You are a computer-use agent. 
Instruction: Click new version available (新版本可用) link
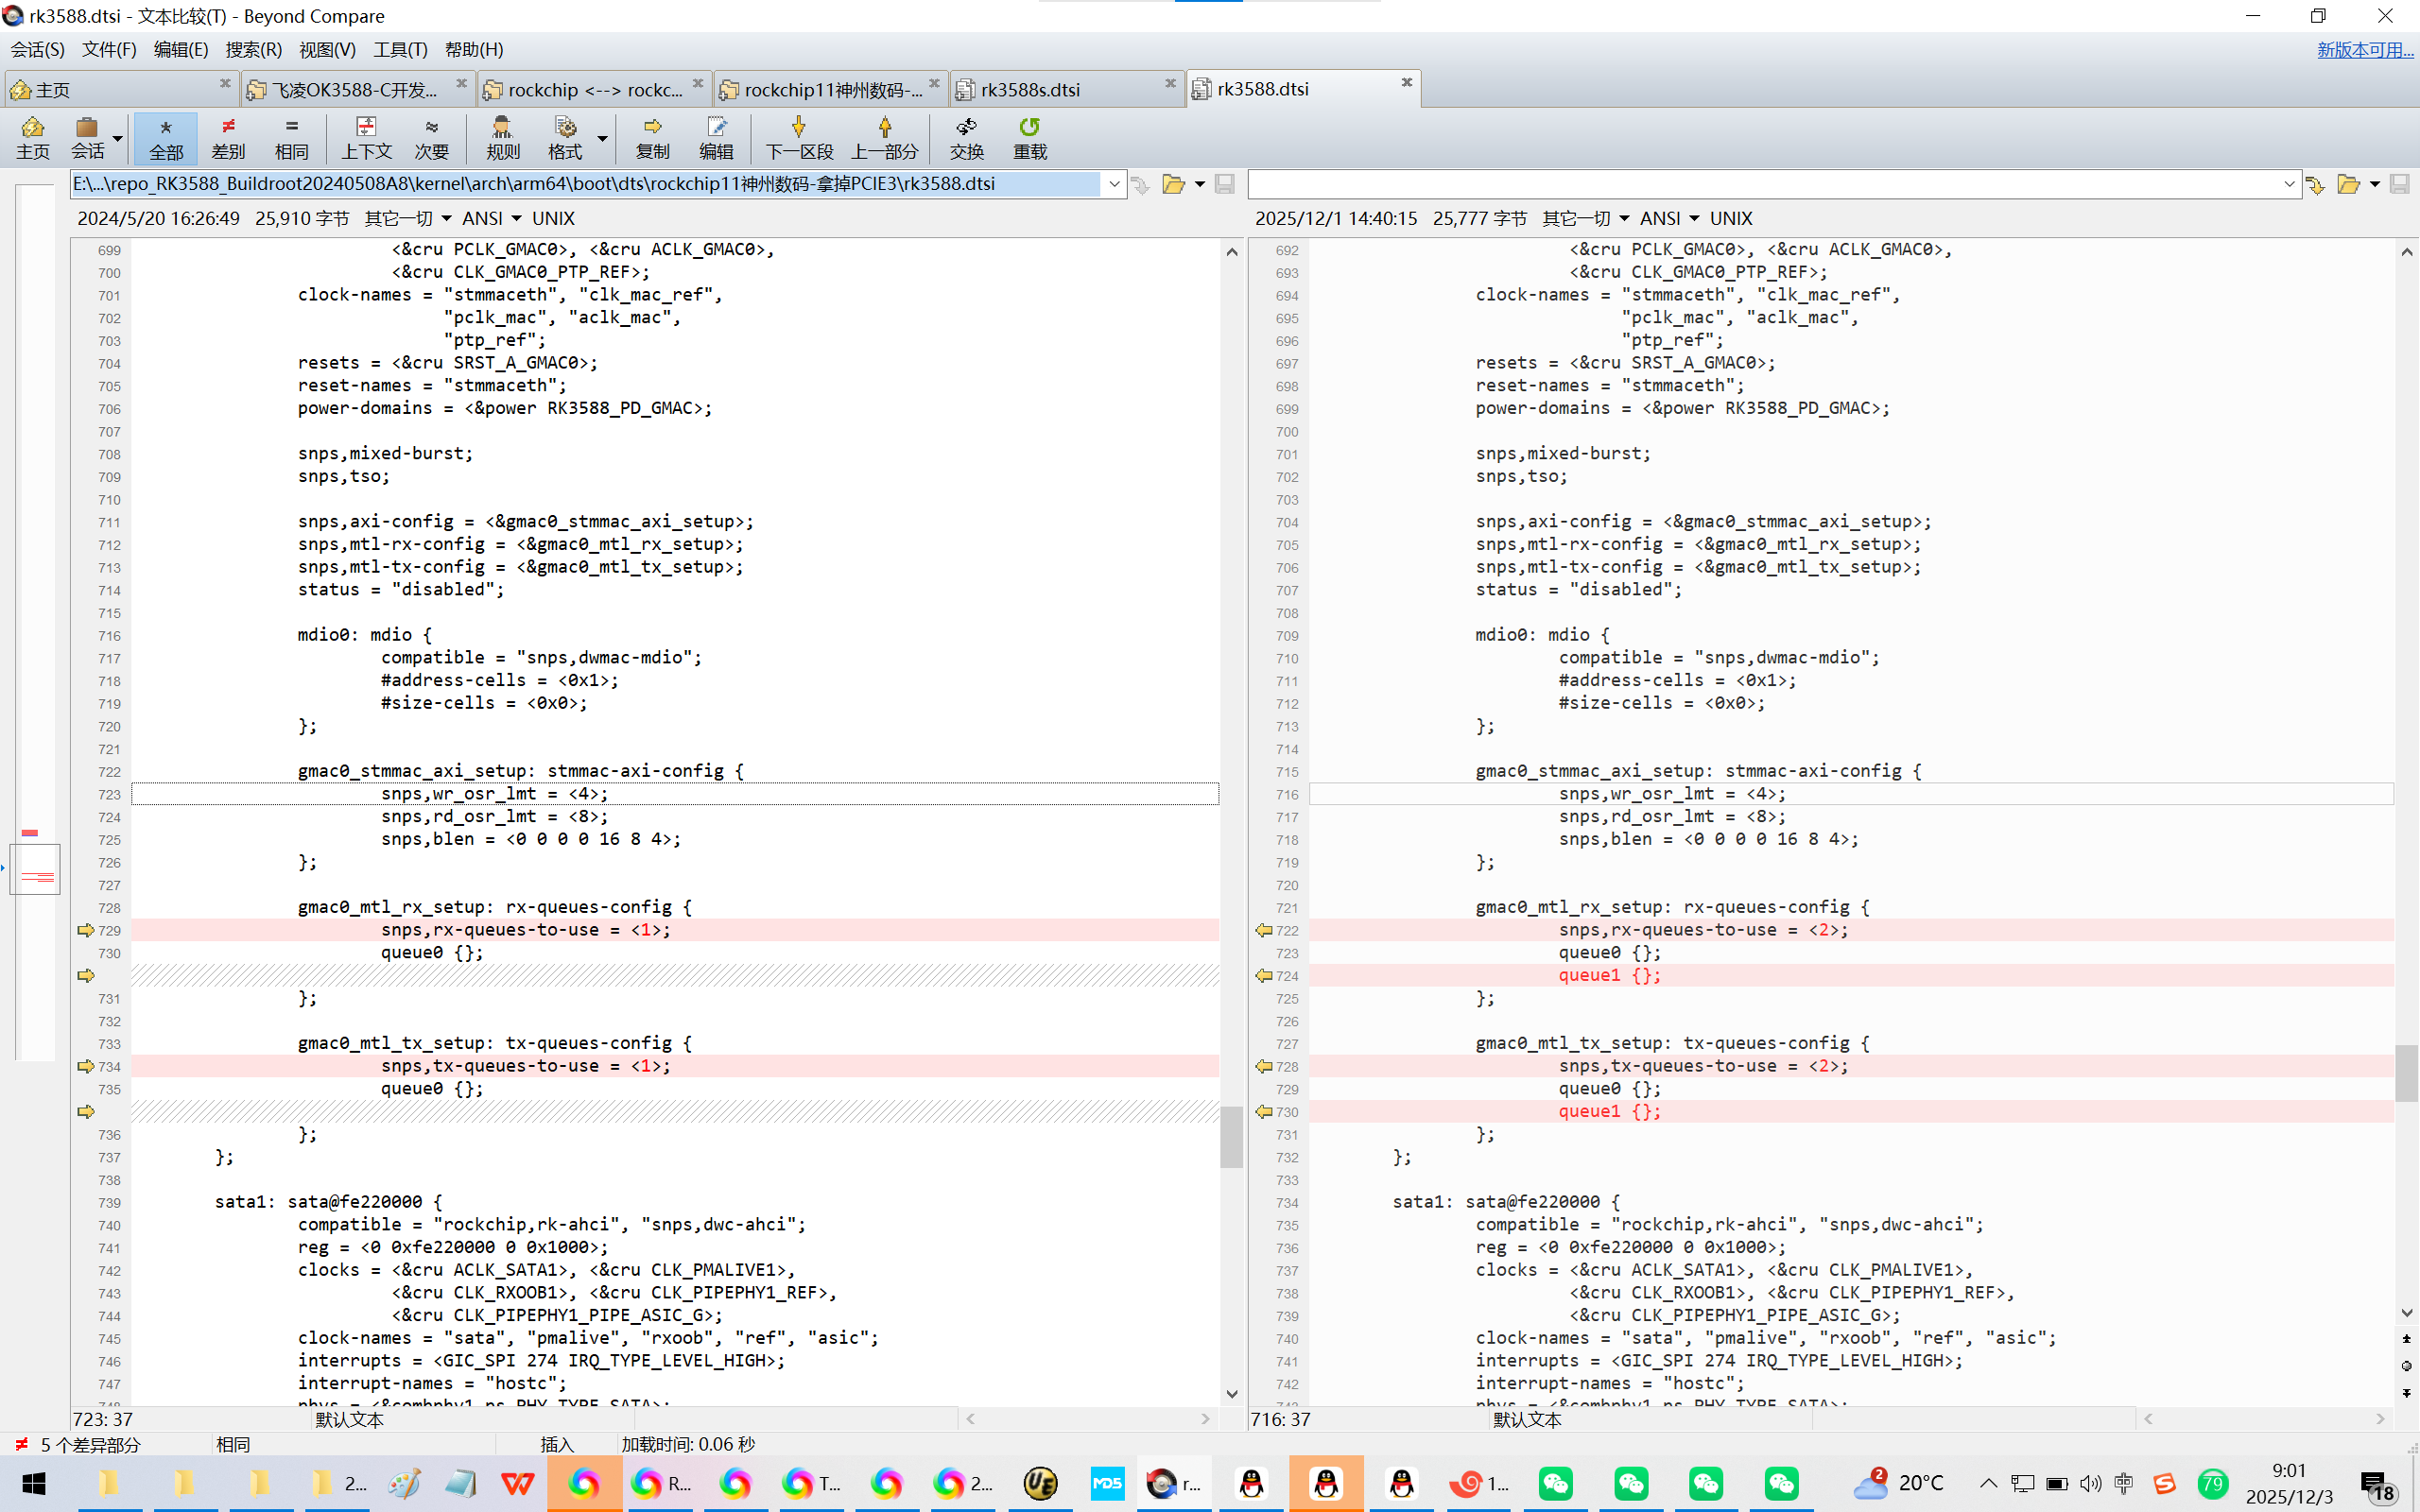click(x=2364, y=49)
